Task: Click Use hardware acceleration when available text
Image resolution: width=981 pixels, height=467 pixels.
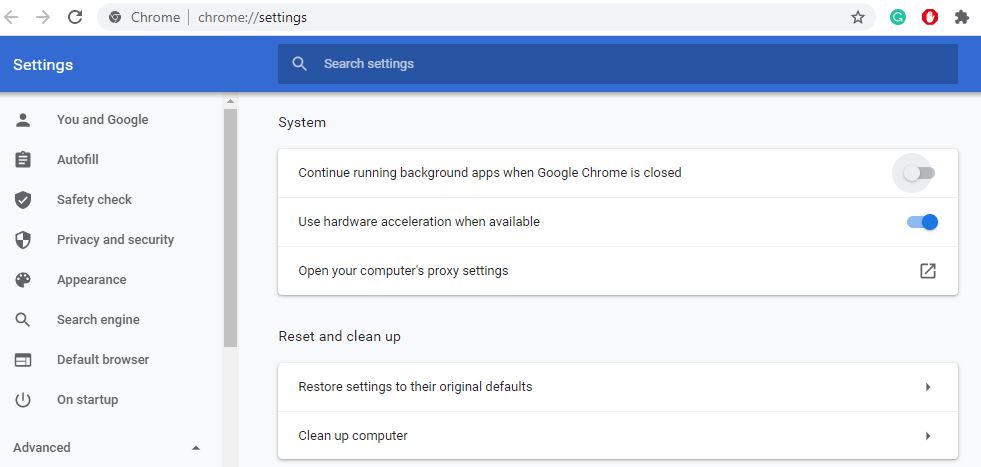Action: click(419, 222)
